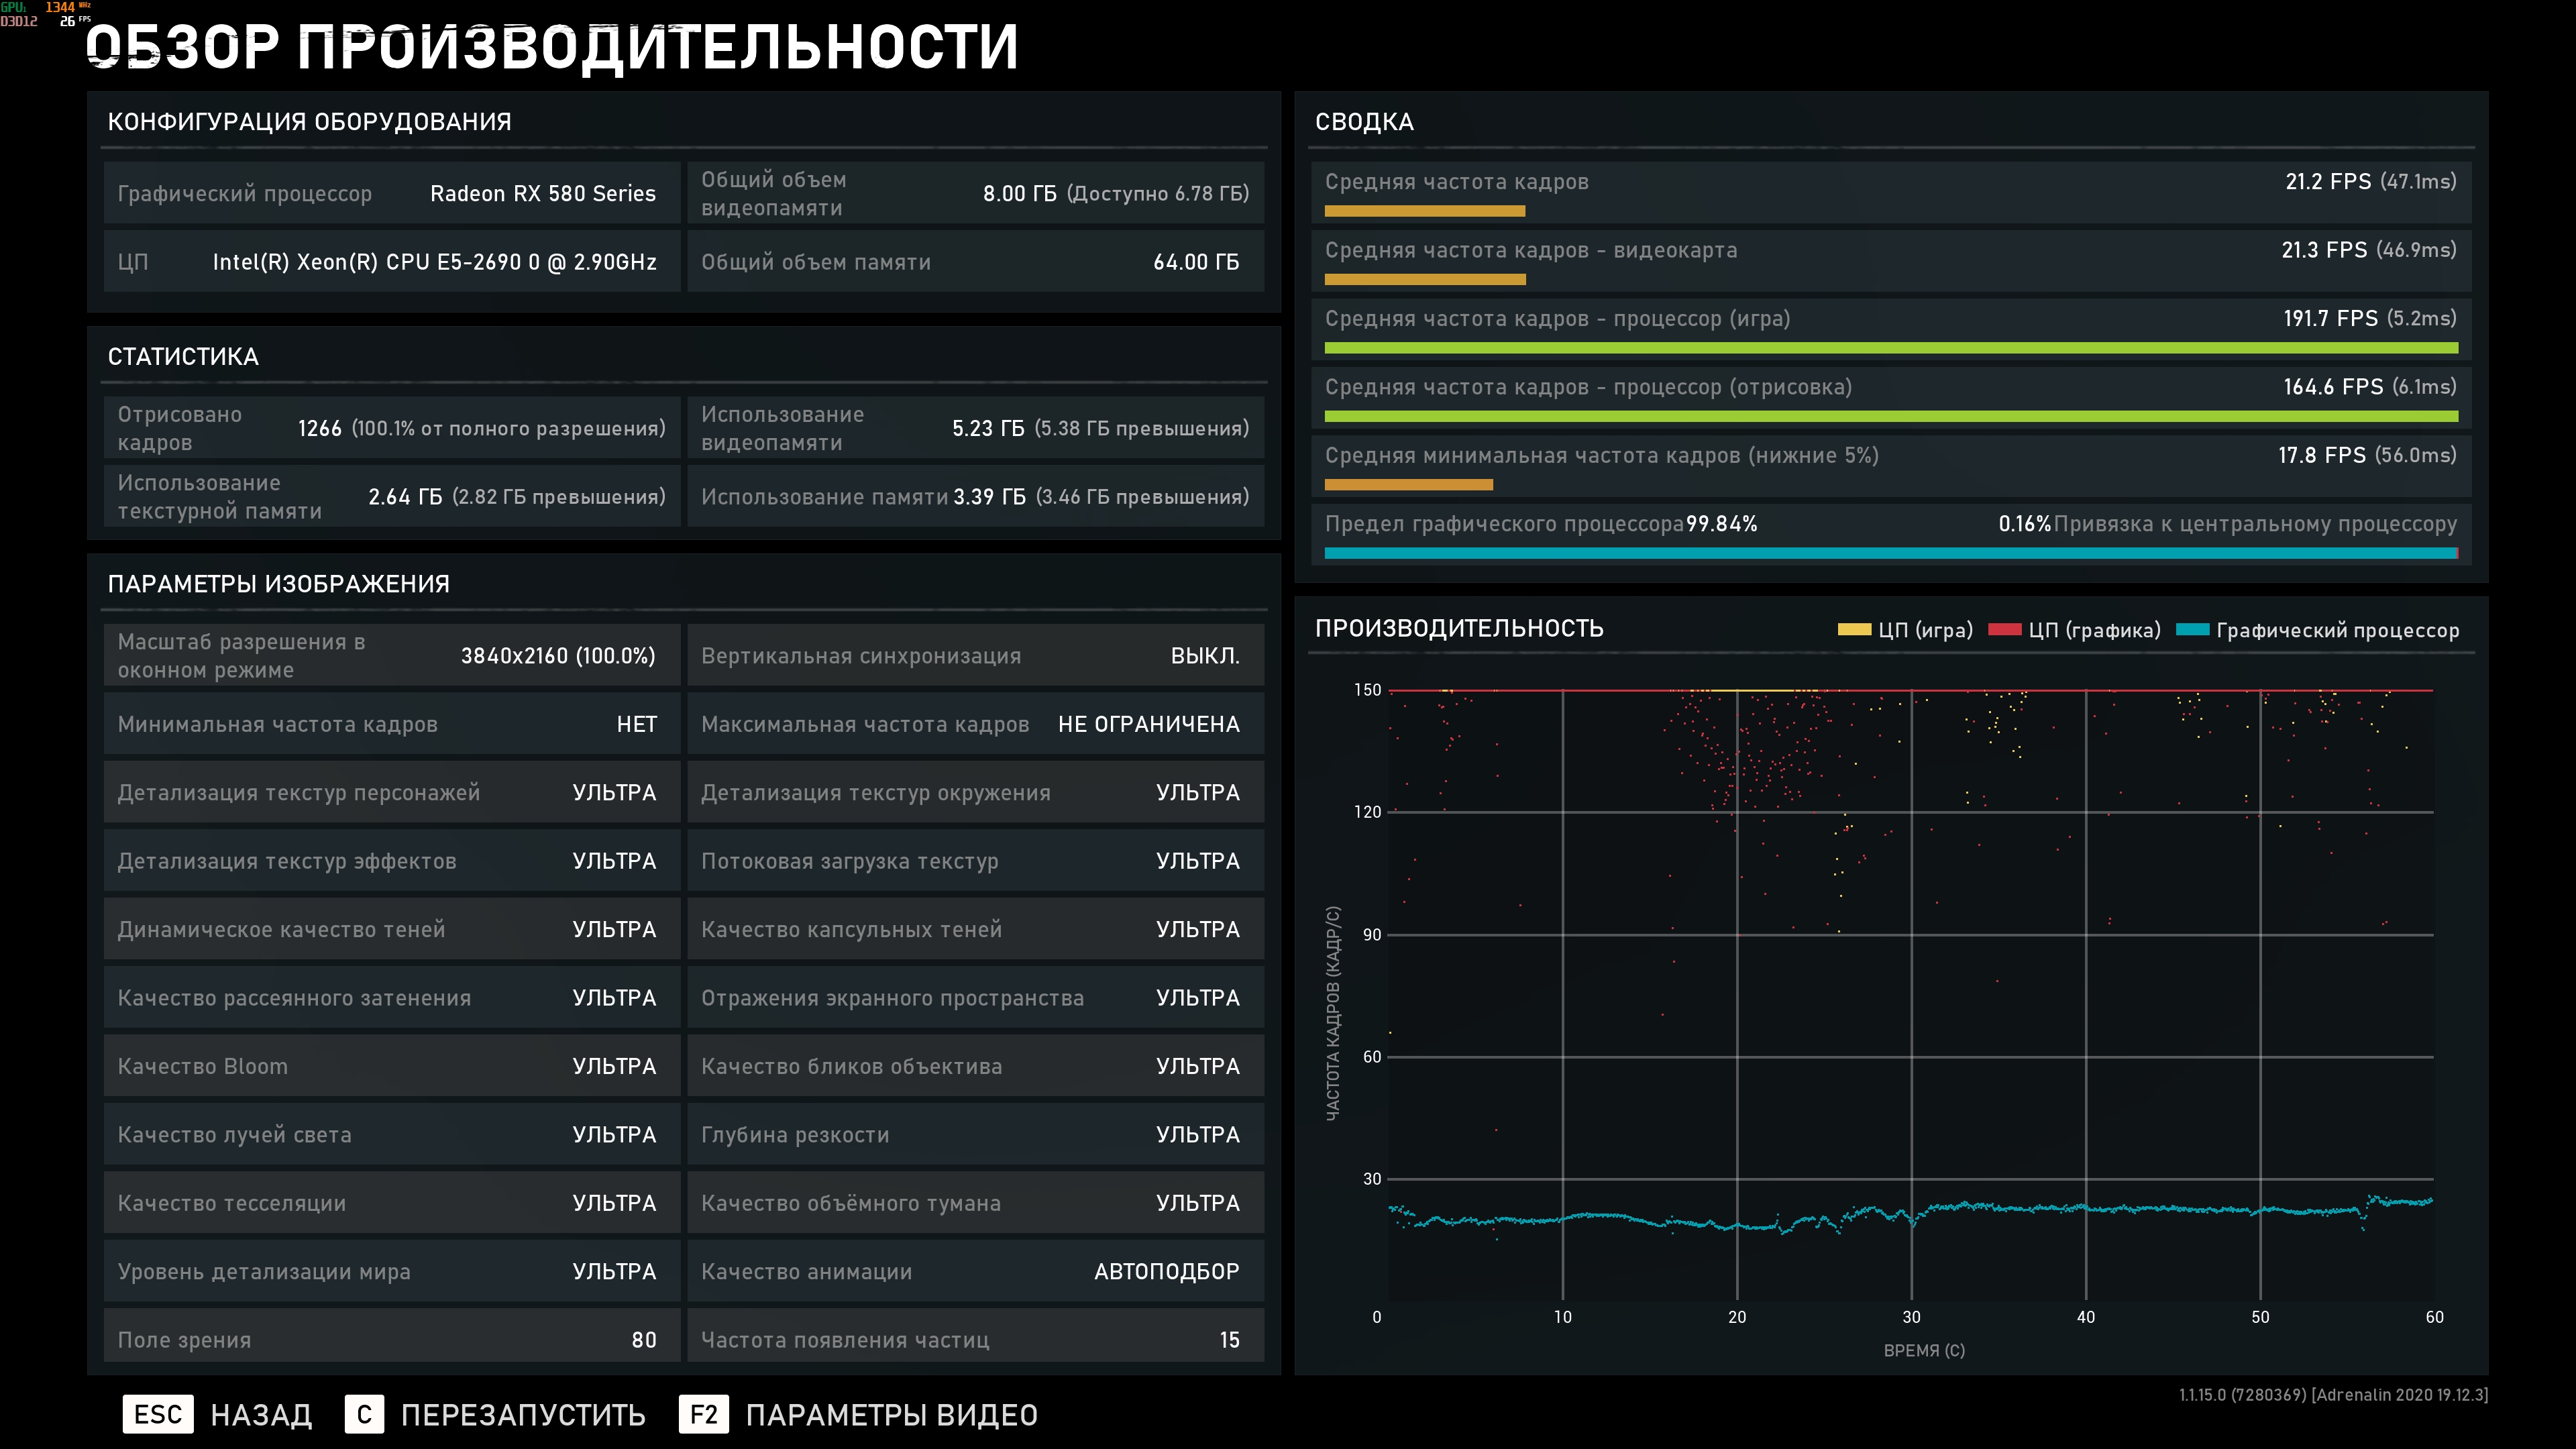2576x1449 pixels.
Task: Click ПЕРЕЗАПУСТИТЬ to restart the benchmark
Action: pos(523,1415)
